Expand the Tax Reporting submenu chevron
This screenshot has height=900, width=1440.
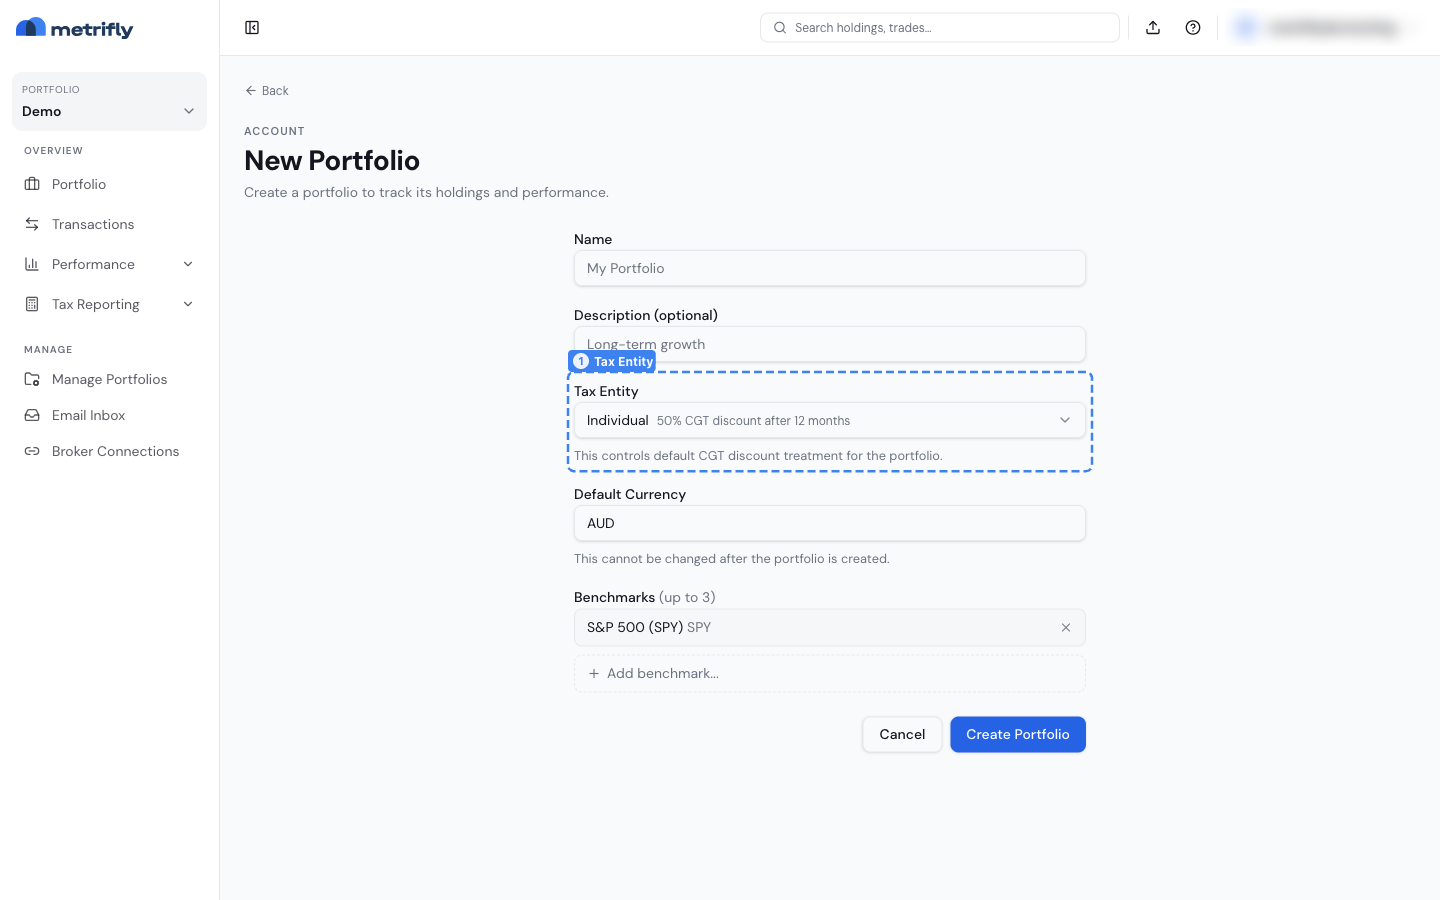pos(188,304)
